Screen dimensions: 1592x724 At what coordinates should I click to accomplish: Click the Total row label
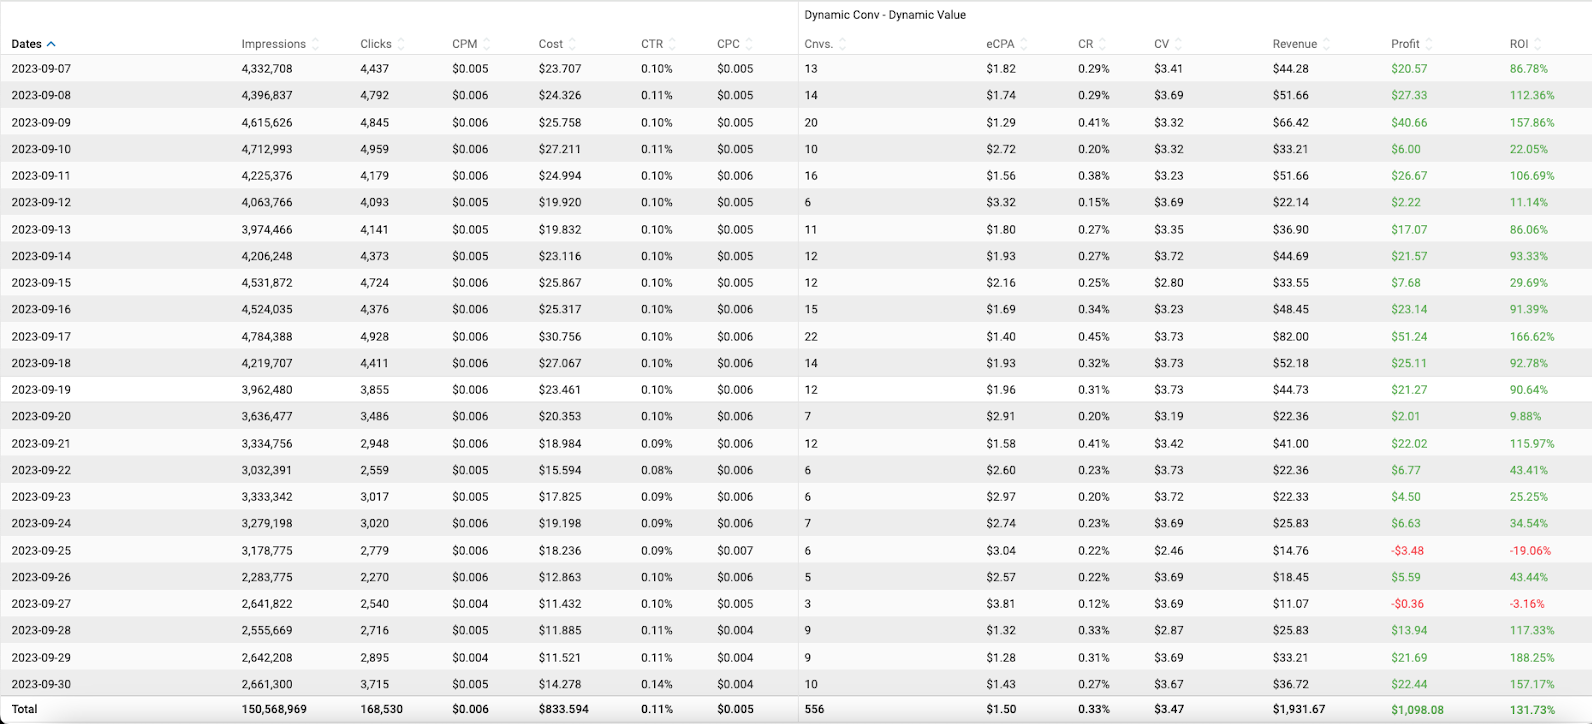pos(24,709)
